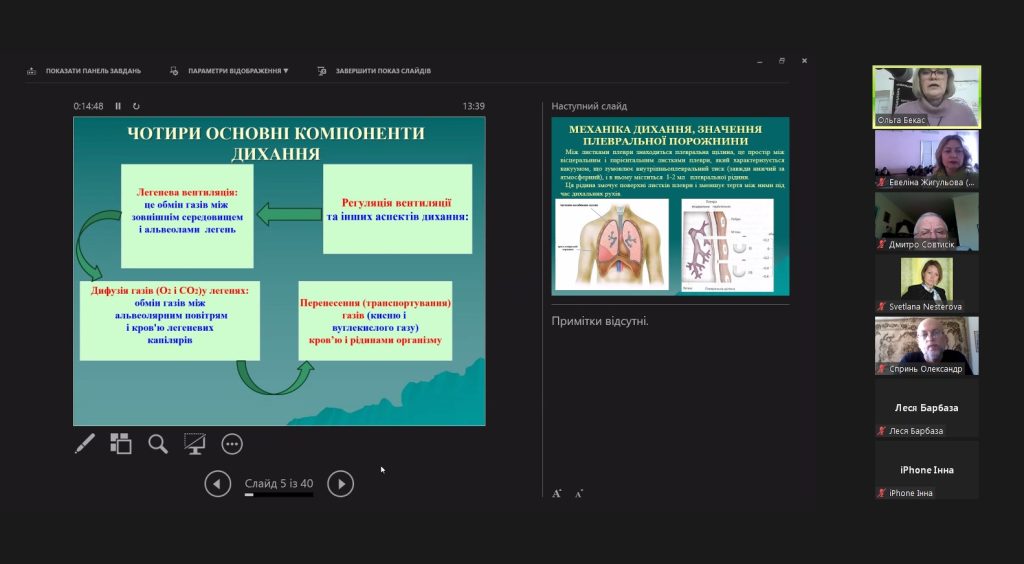1024x564 pixels.
Task: Pause the presentation timer
Action: [x=118, y=106]
